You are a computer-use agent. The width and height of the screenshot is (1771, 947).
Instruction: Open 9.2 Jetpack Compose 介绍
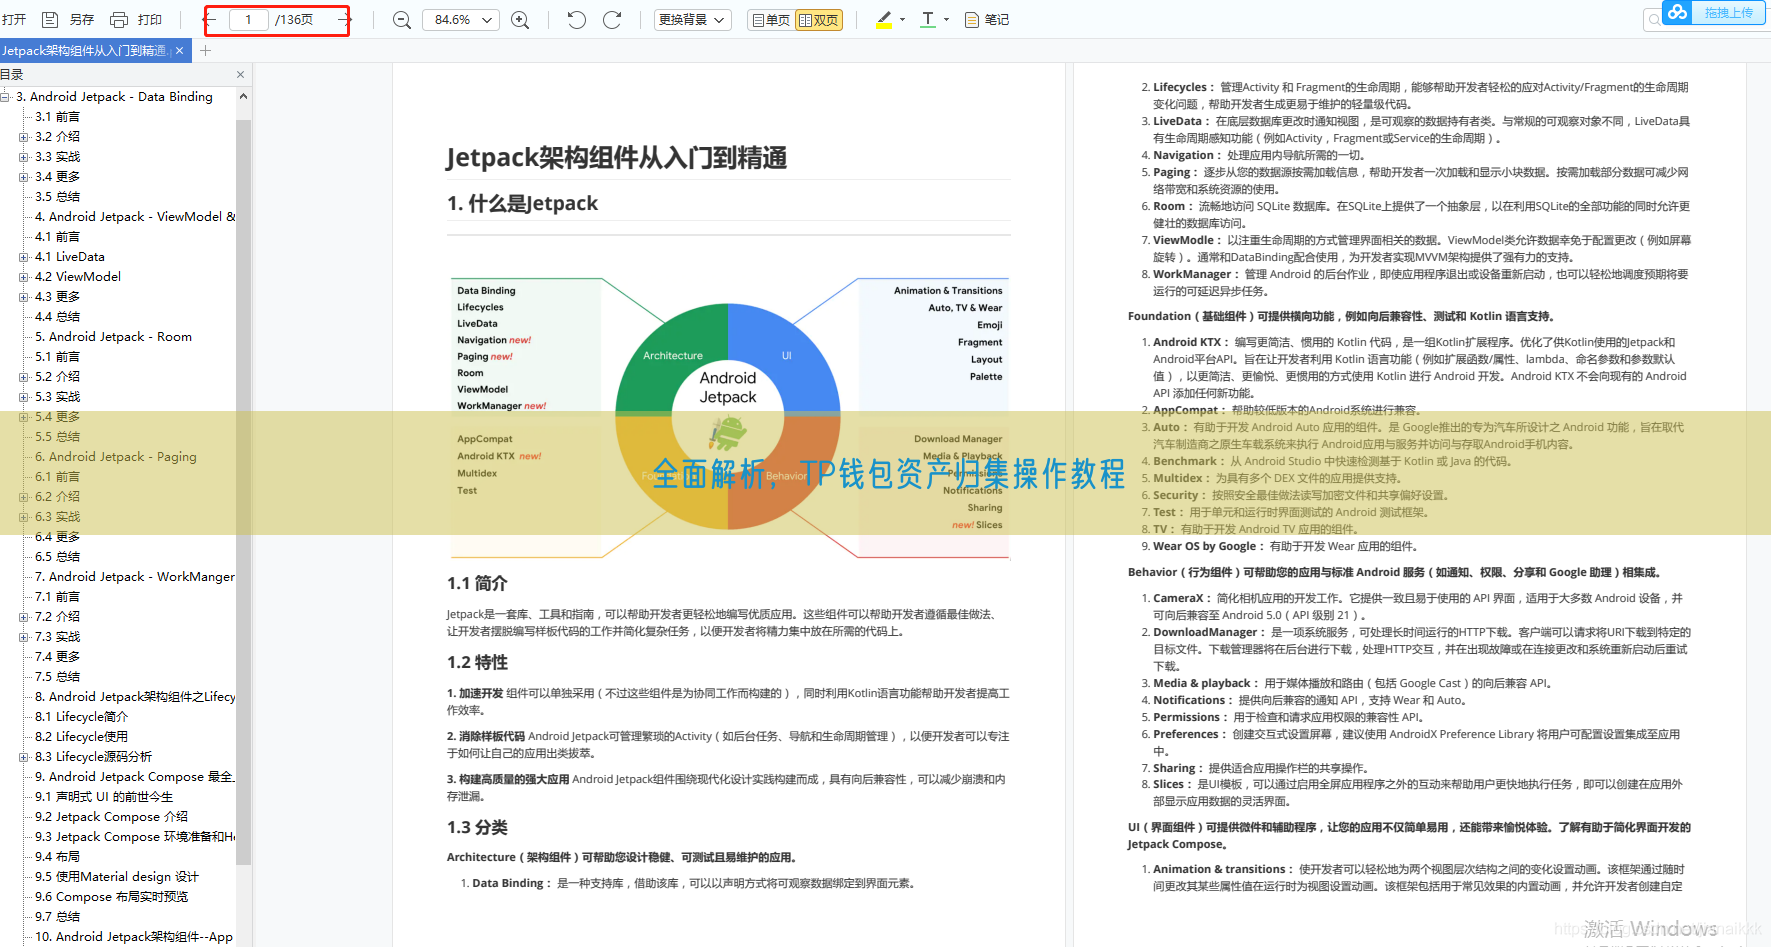point(111,817)
